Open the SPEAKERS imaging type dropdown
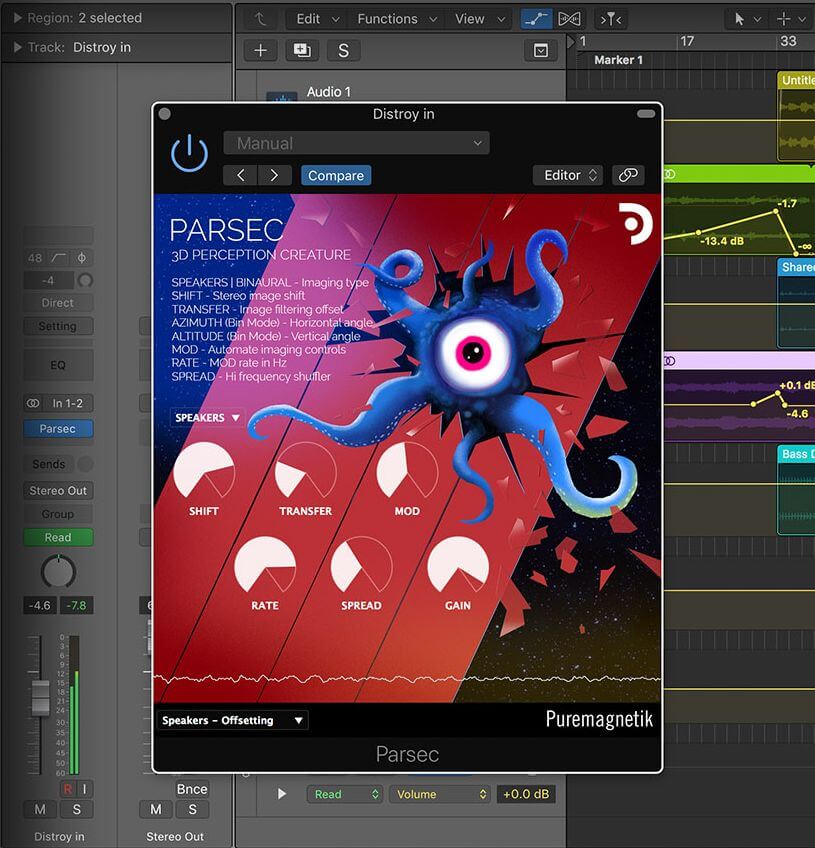Image resolution: width=815 pixels, height=848 pixels. [x=207, y=418]
